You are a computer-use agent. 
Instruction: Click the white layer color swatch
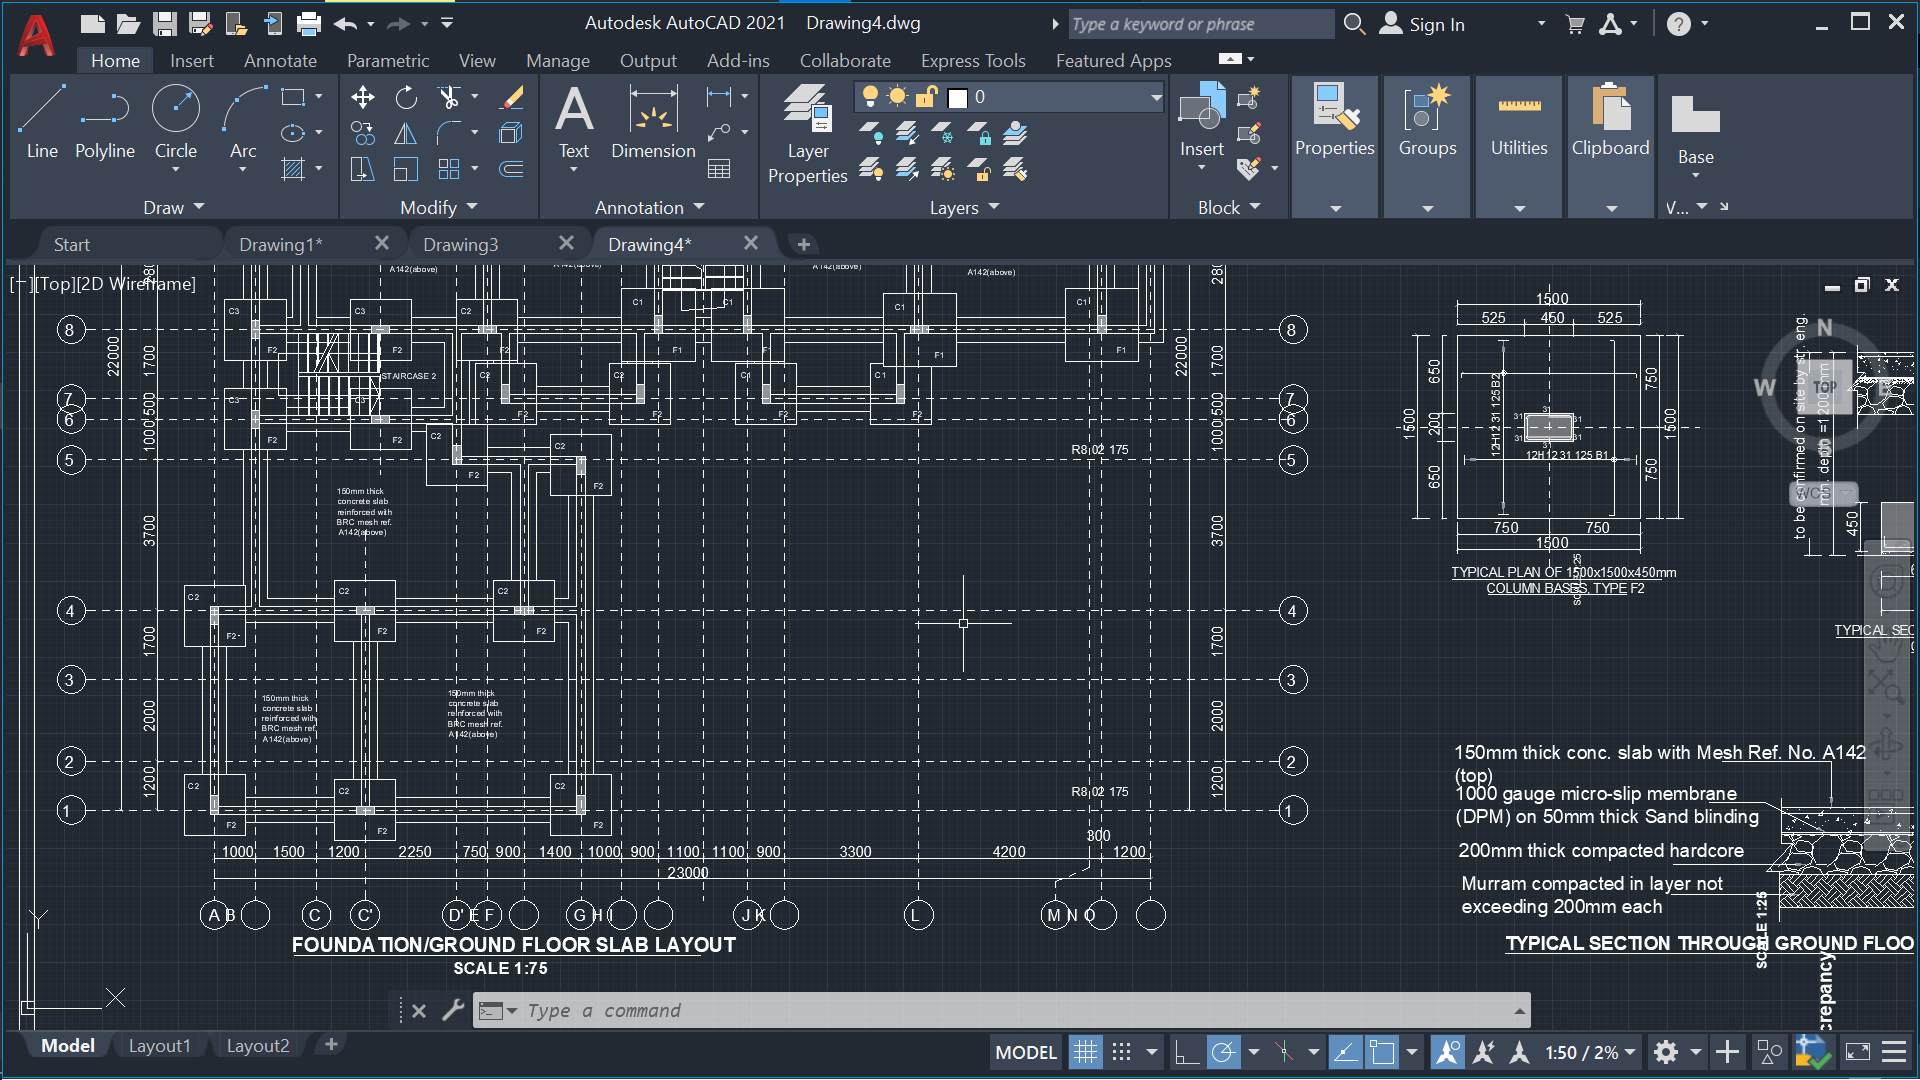(x=957, y=97)
